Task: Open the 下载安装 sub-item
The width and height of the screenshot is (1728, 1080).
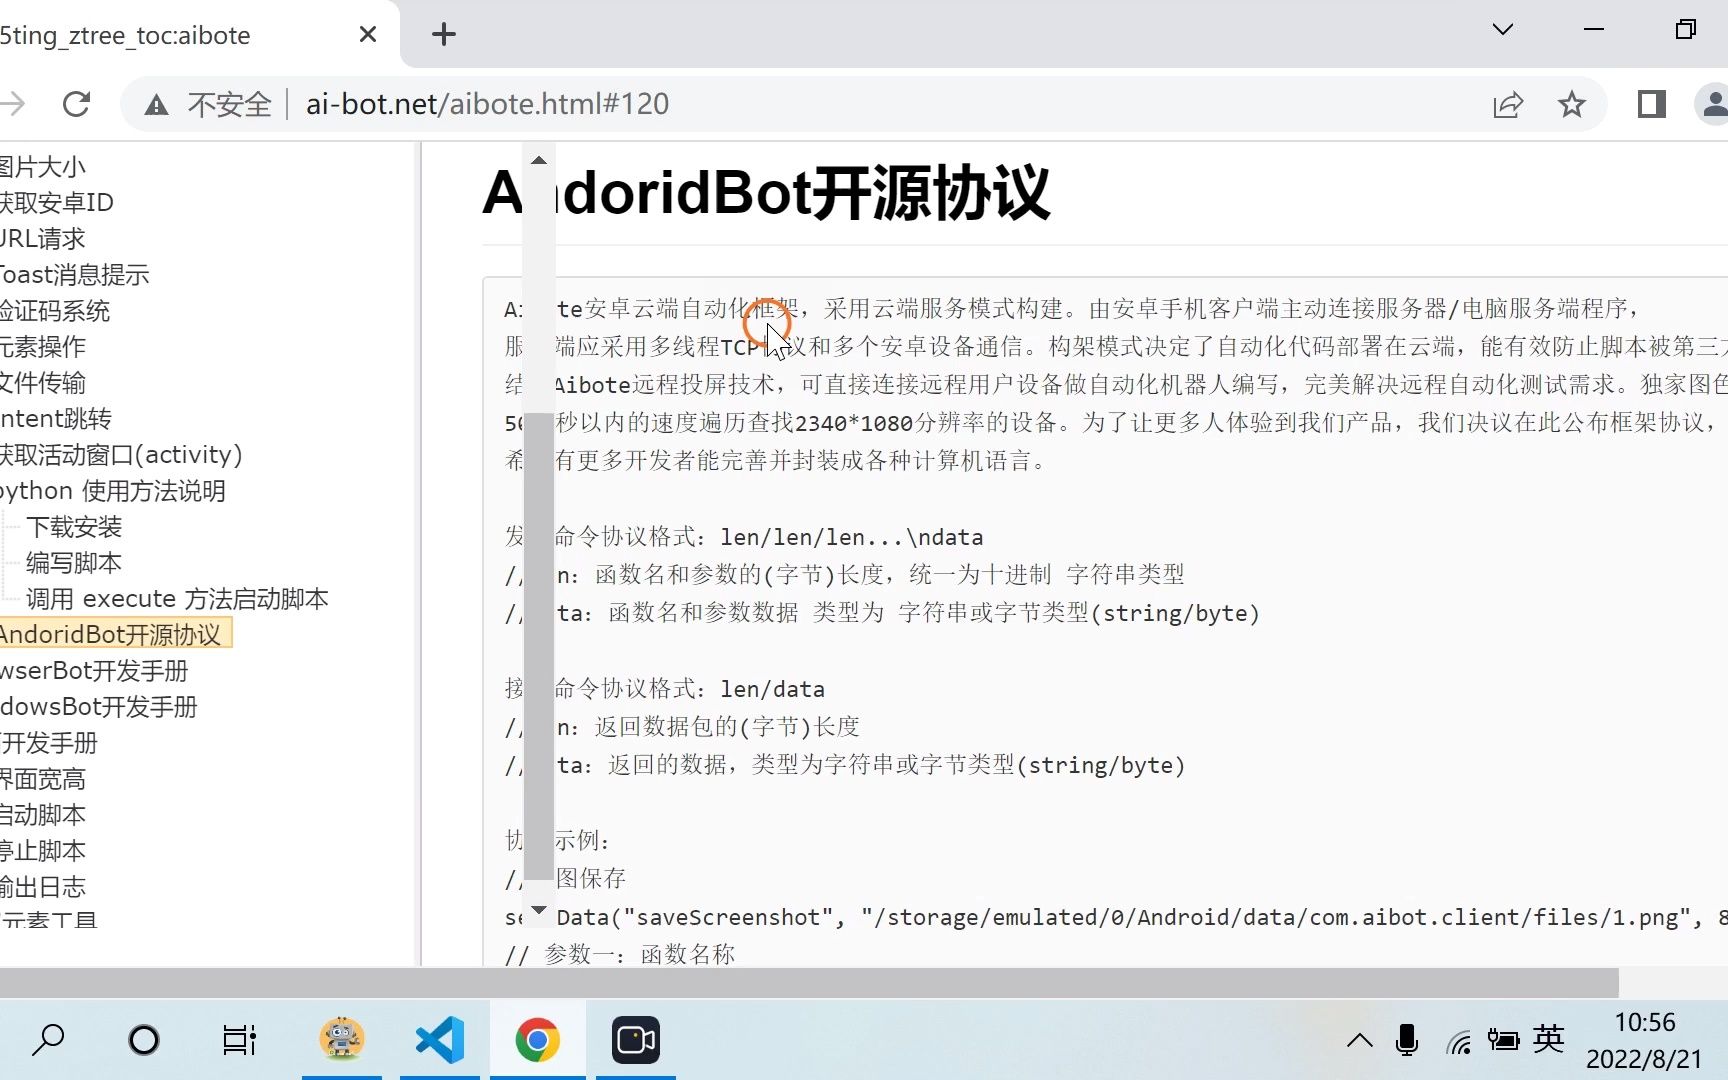Action: coord(74,527)
